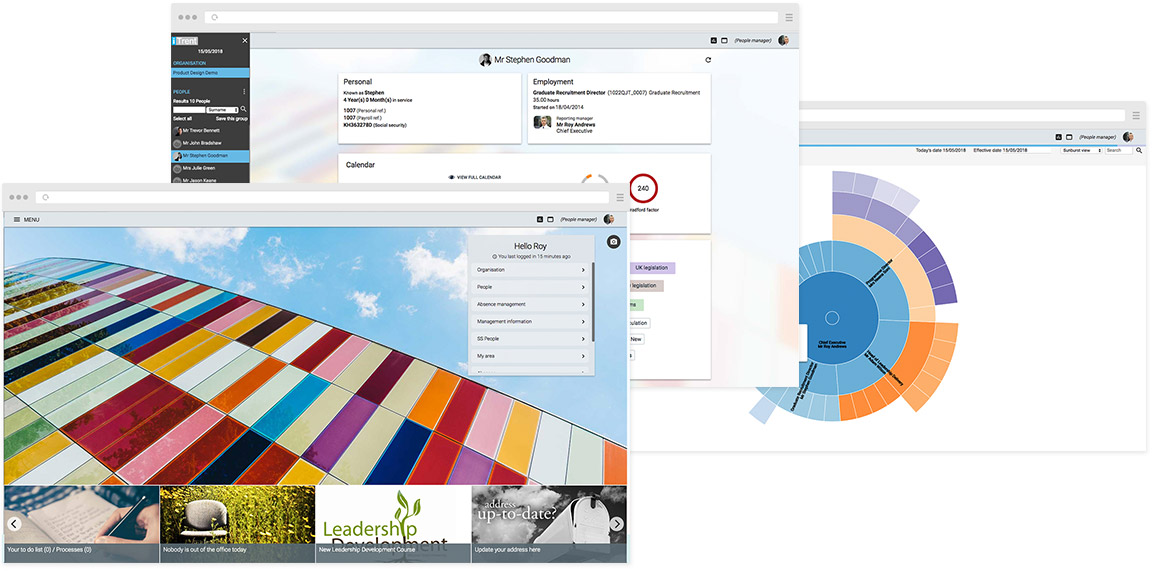Click the ORGANISATION heading in sidebar
The image size is (1154, 571).
click(189, 63)
